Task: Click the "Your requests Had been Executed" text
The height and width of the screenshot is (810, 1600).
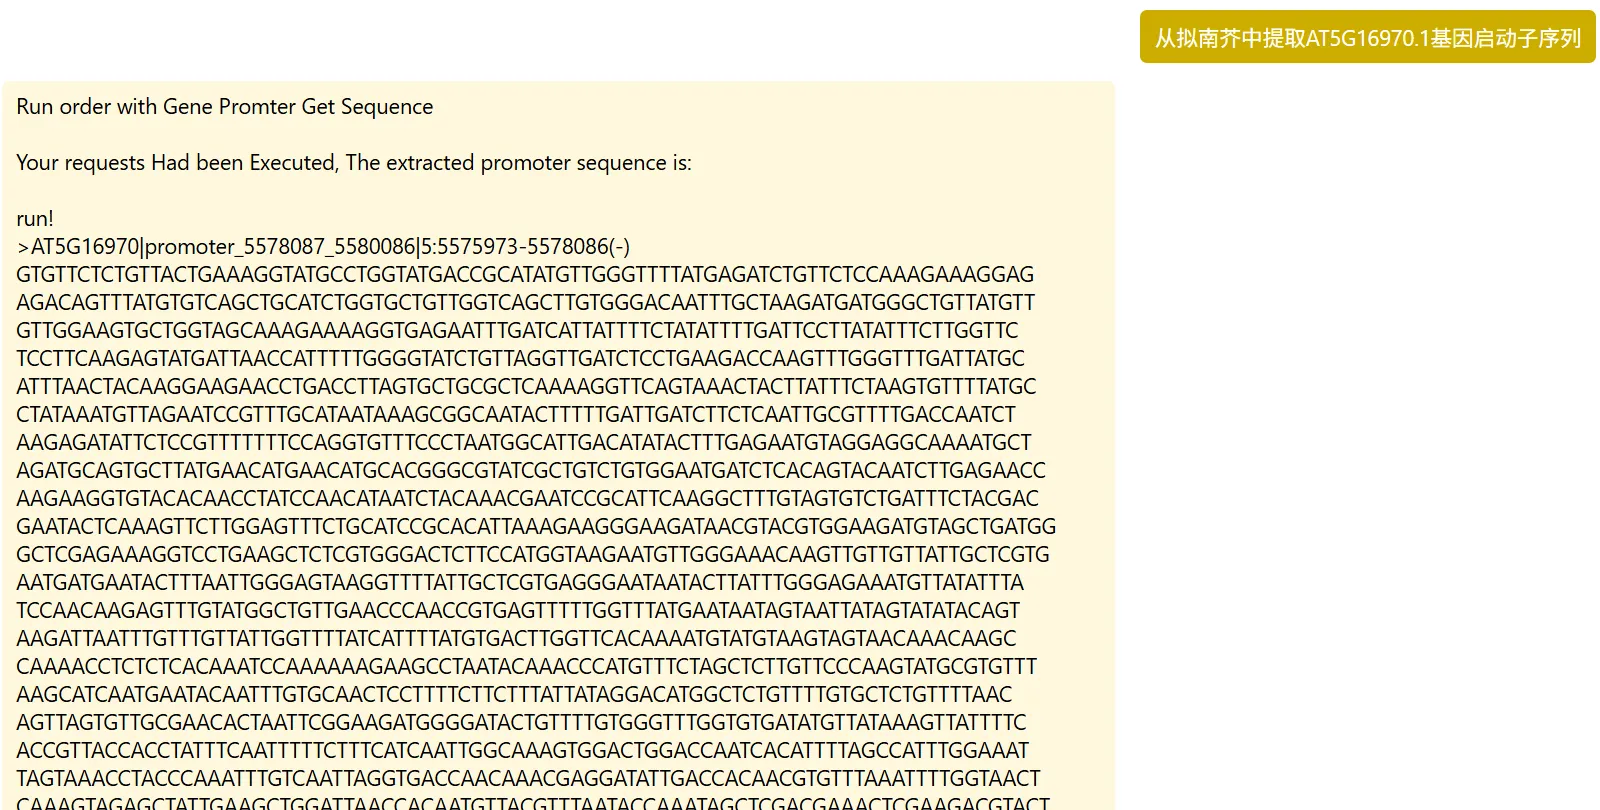Action: pyautogui.click(x=354, y=163)
